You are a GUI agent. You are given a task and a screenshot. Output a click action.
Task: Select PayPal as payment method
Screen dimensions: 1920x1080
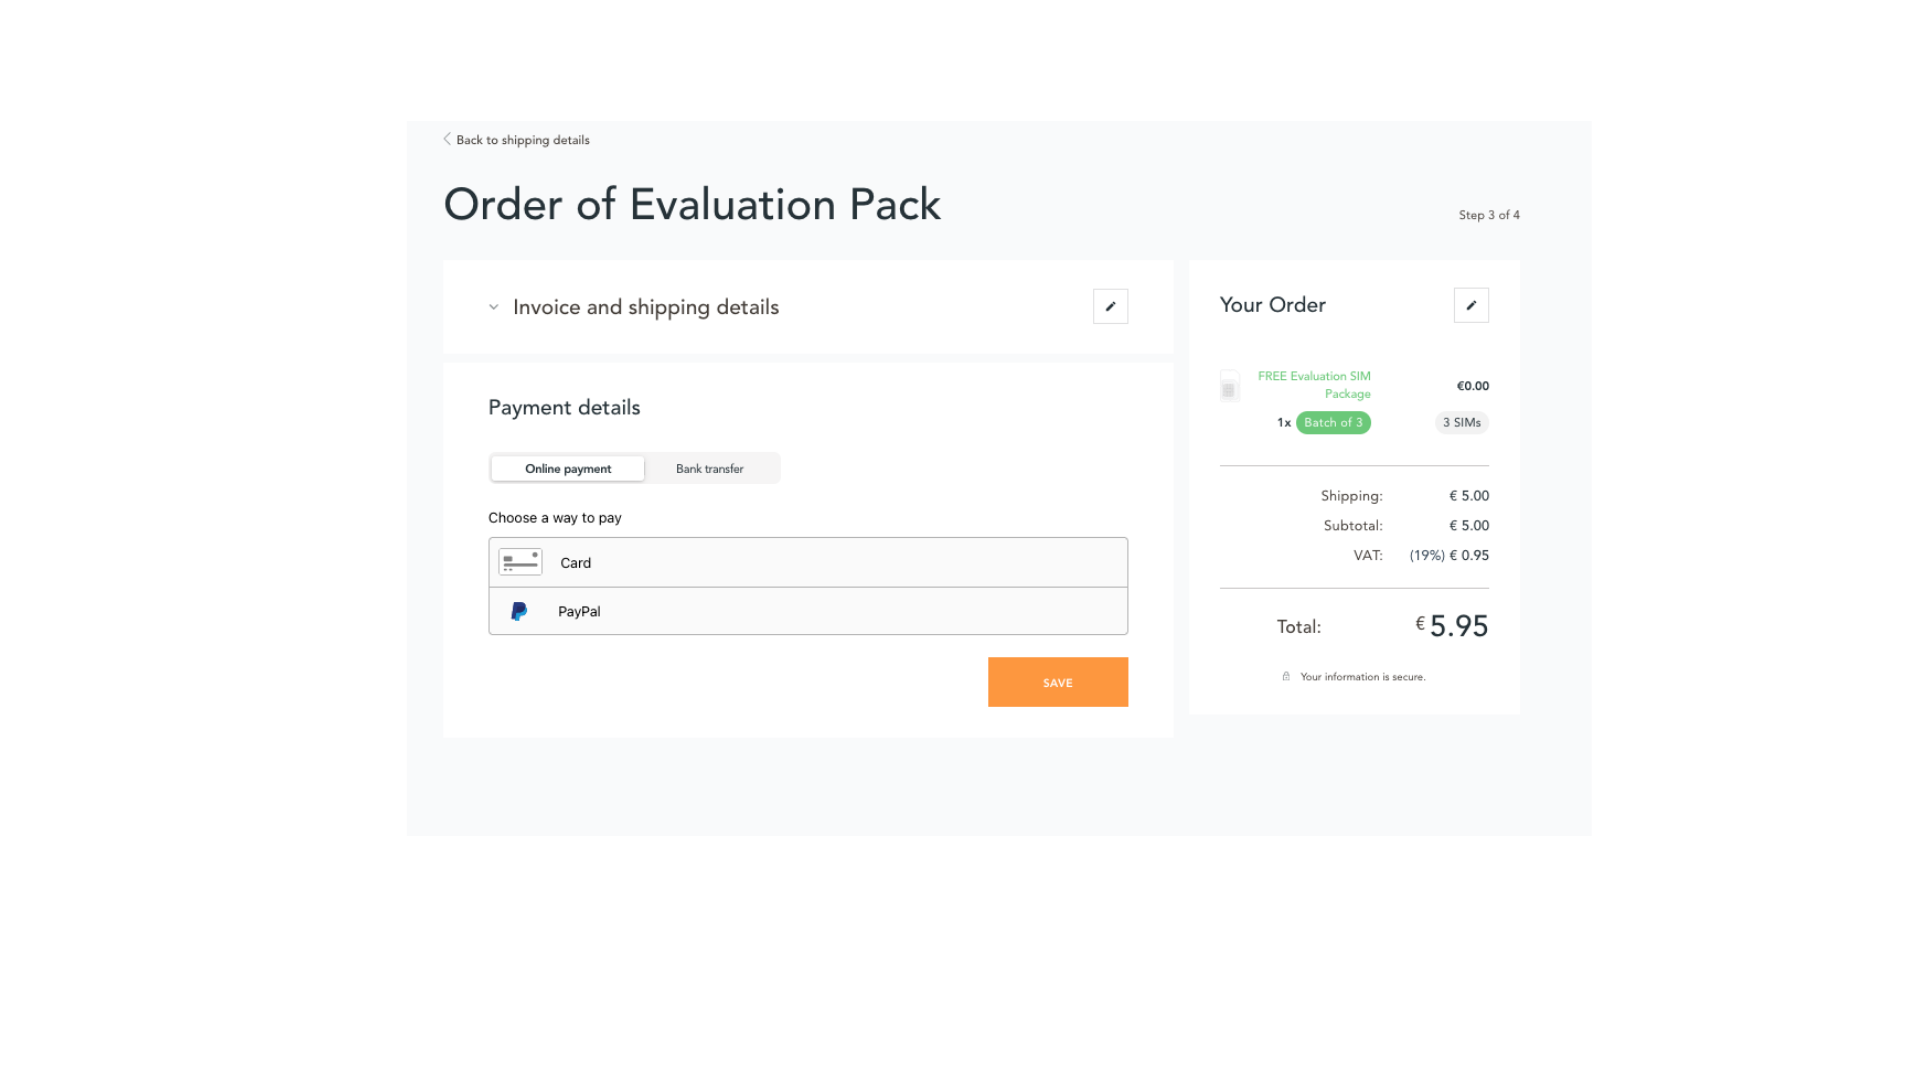807,611
